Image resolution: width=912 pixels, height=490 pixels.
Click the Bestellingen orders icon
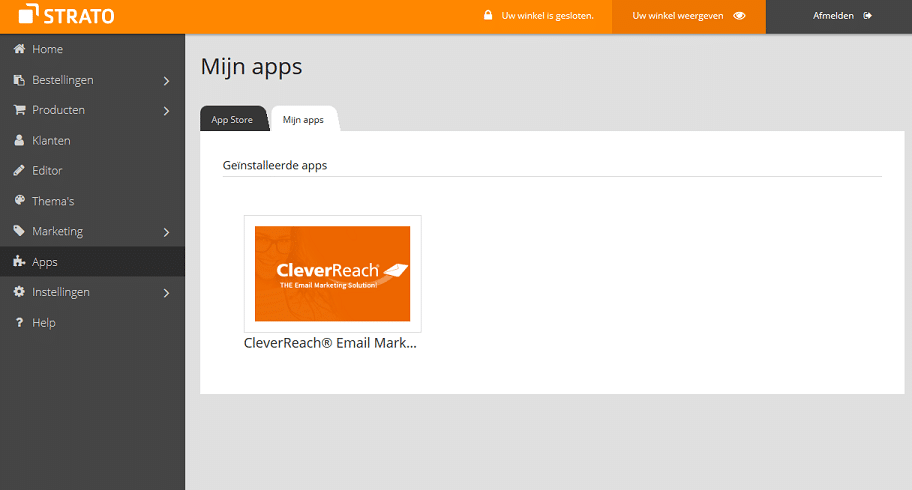tap(19, 80)
